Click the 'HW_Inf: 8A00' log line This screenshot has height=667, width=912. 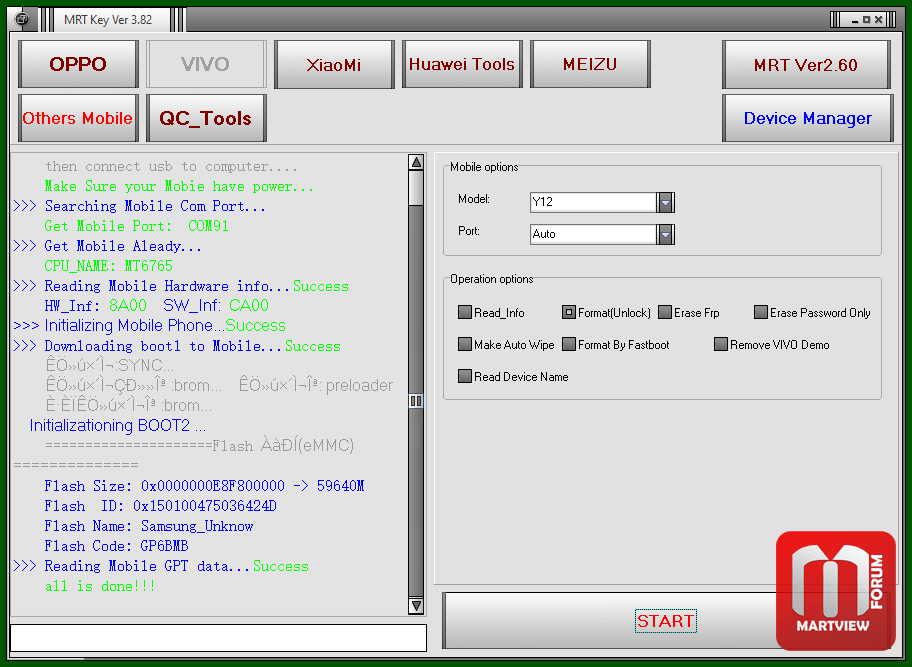coord(96,305)
